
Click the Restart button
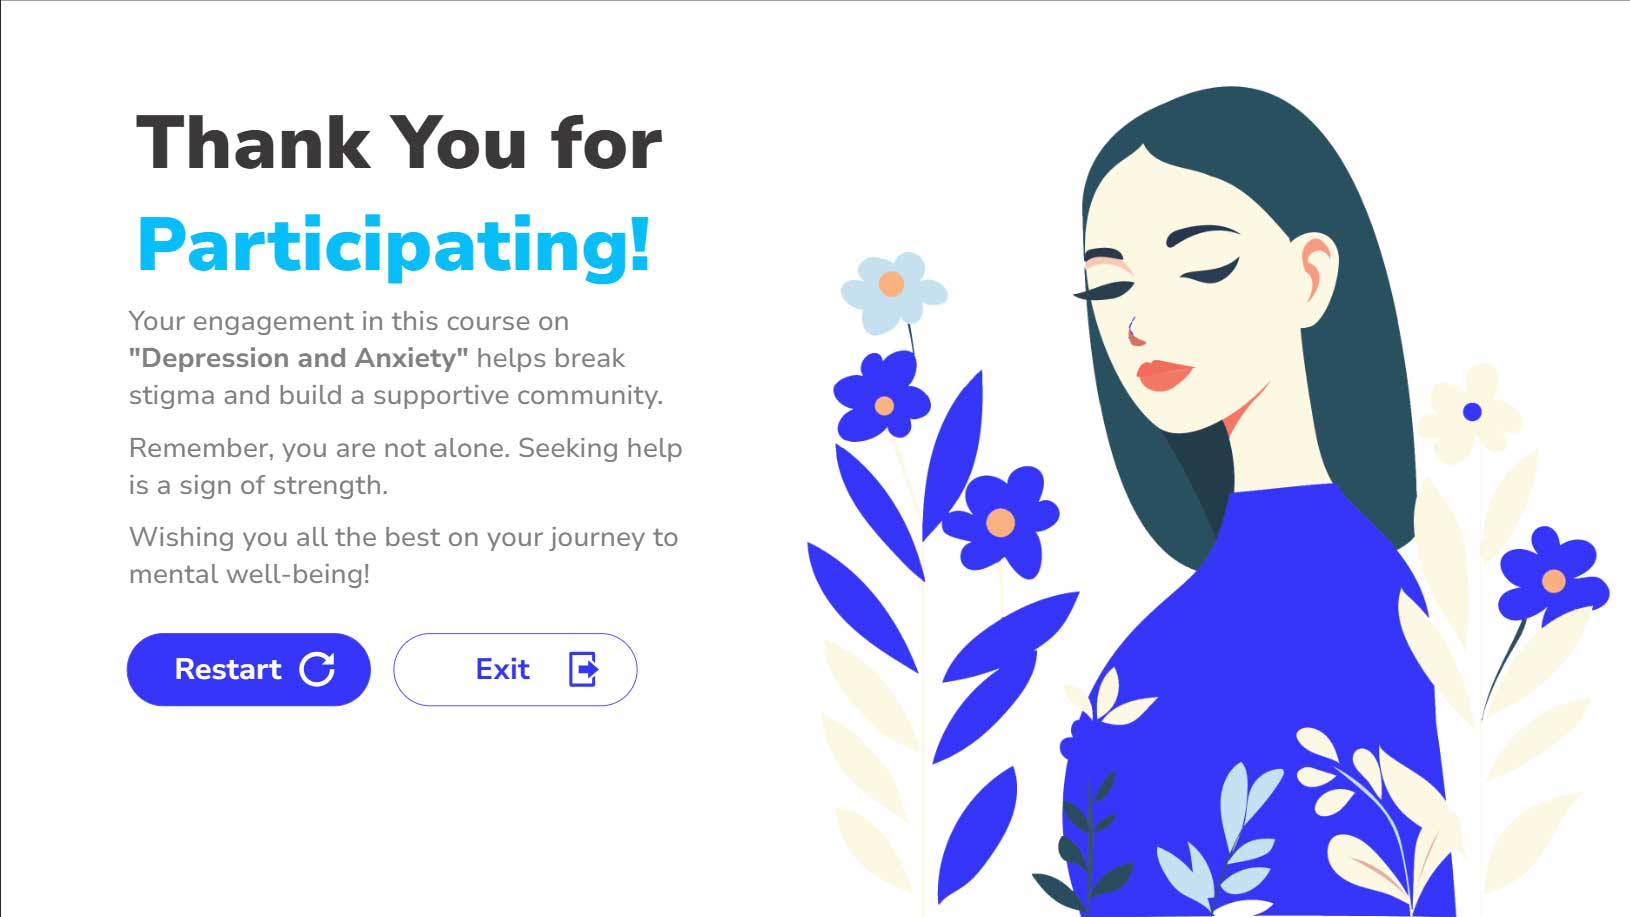pos(249,669)
